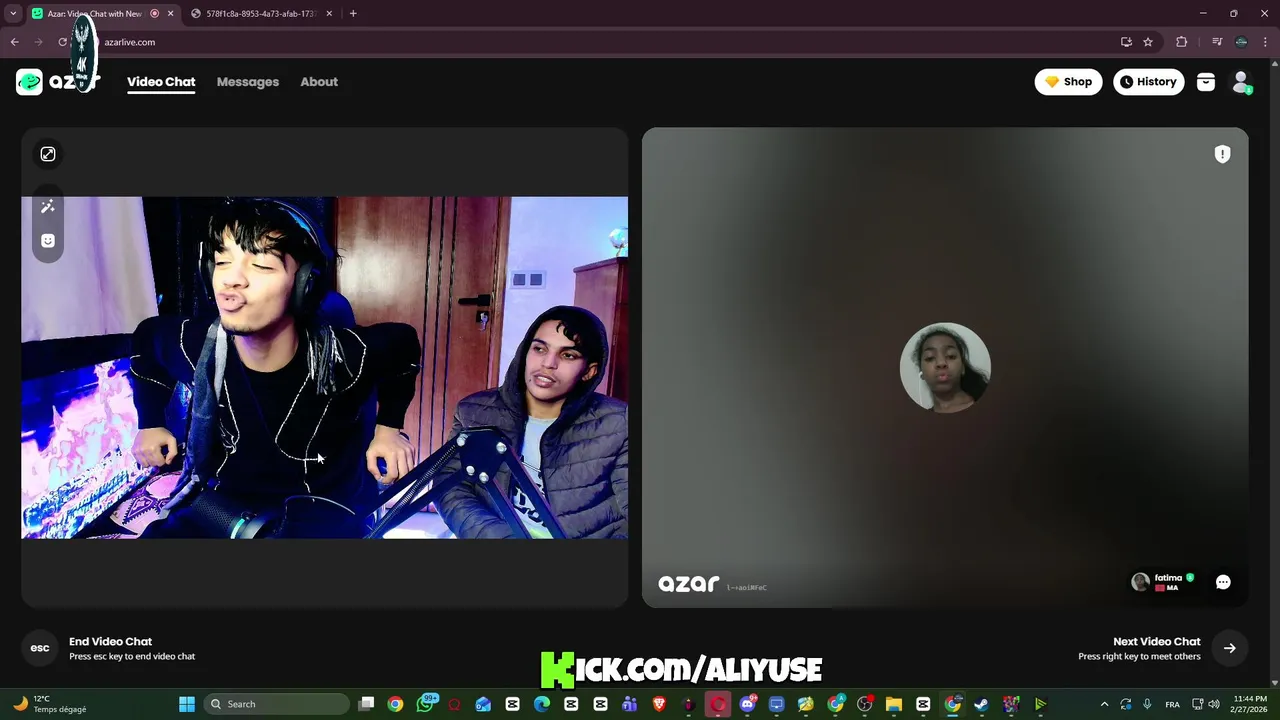Viewport: 1280px width, 720px height.
Task: Open Task View in the taskbar
Action: click(366, 704)
